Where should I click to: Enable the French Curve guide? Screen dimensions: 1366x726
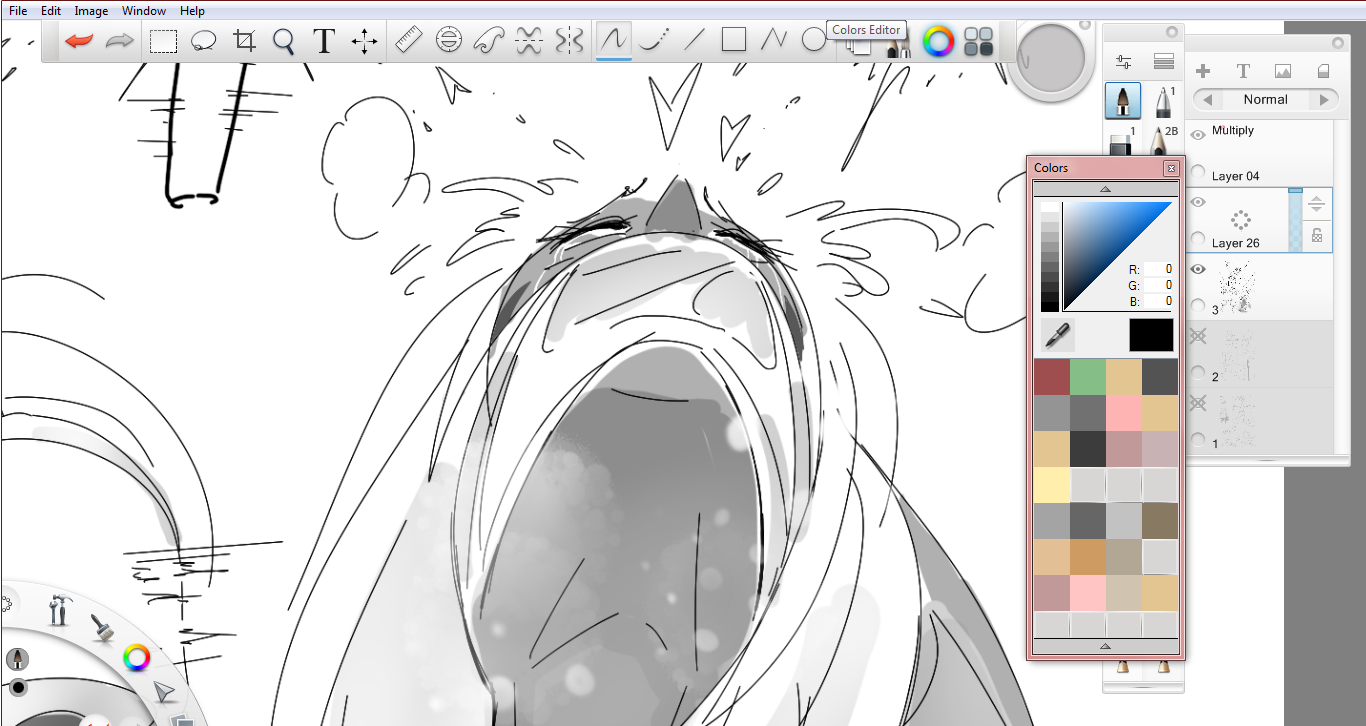[489, 41]
